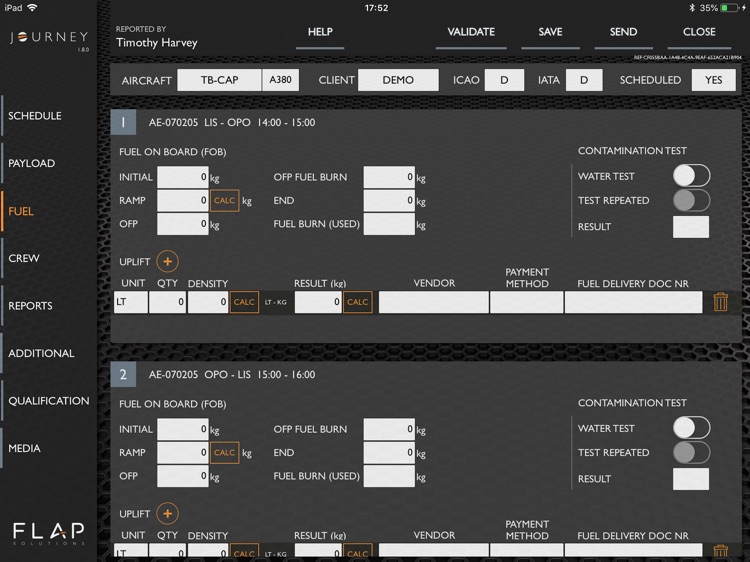750x562 pixels.
Task: Tap reporter name Timothy Harvey
Action: 156,43
